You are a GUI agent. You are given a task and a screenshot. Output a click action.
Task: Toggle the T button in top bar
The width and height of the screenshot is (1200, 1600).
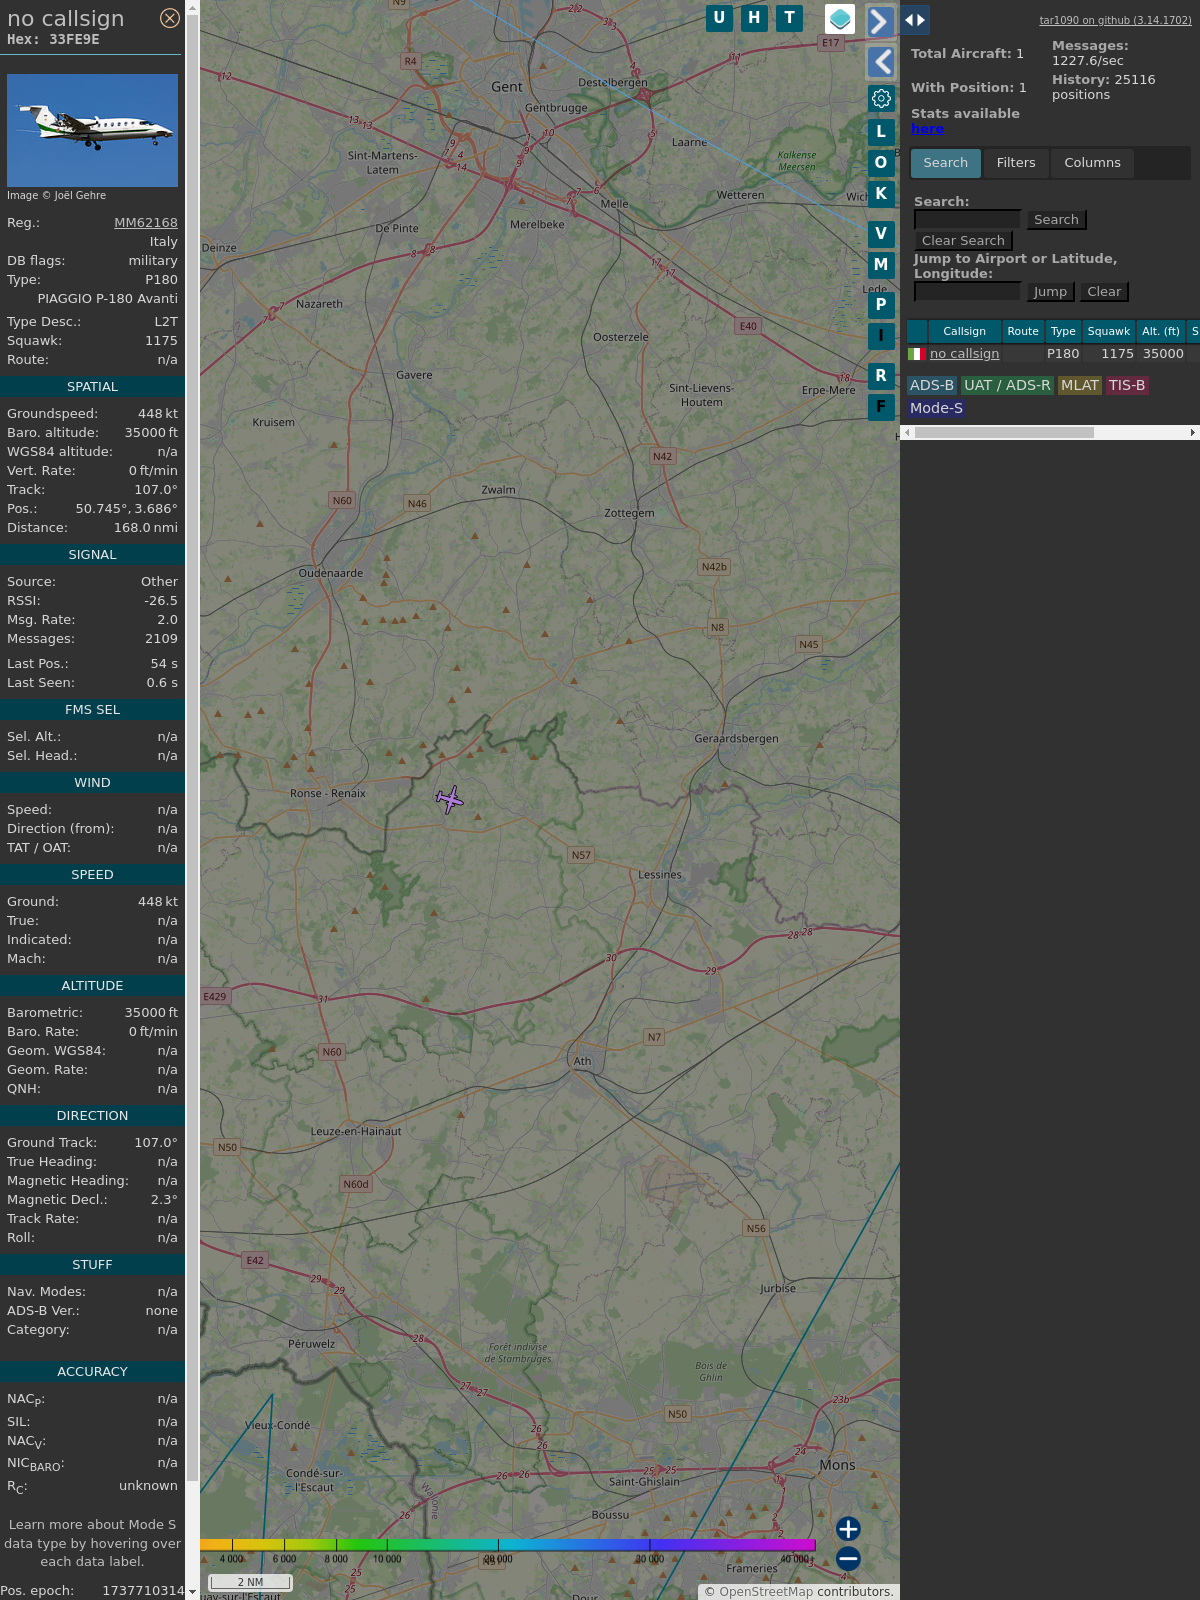[x=790, y=18]
